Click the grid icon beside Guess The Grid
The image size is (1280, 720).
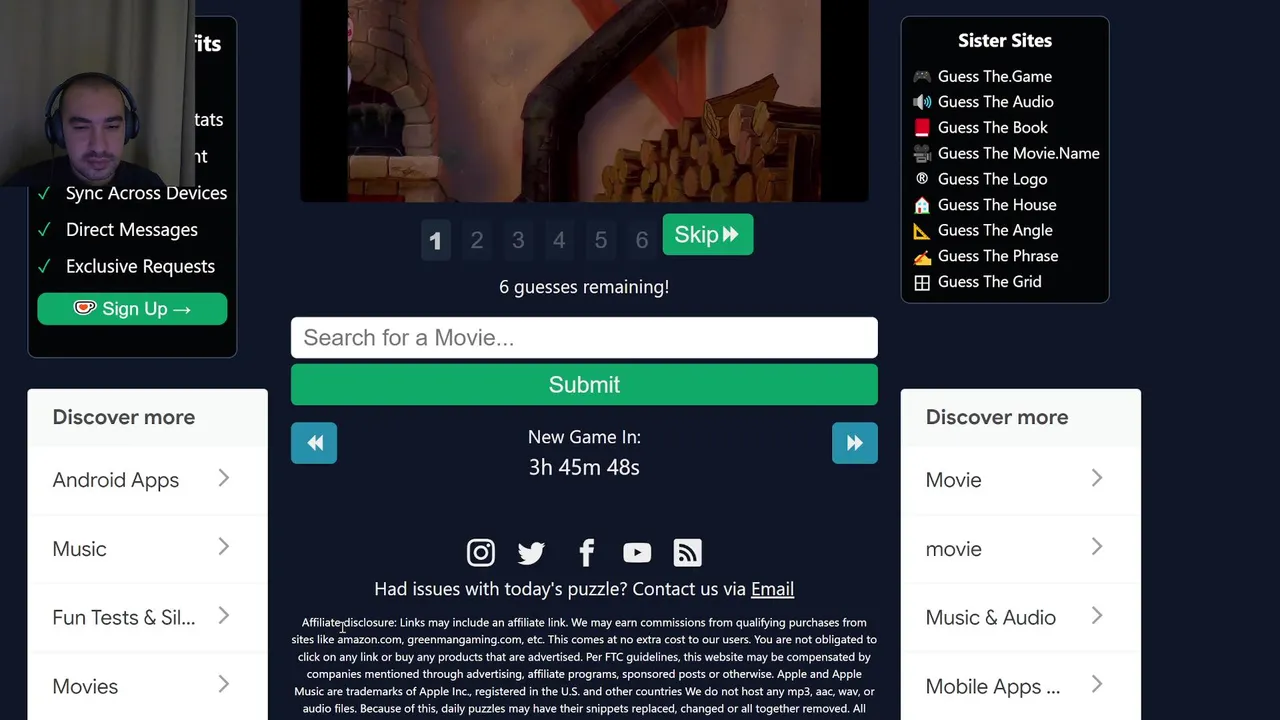coord(922,282)
